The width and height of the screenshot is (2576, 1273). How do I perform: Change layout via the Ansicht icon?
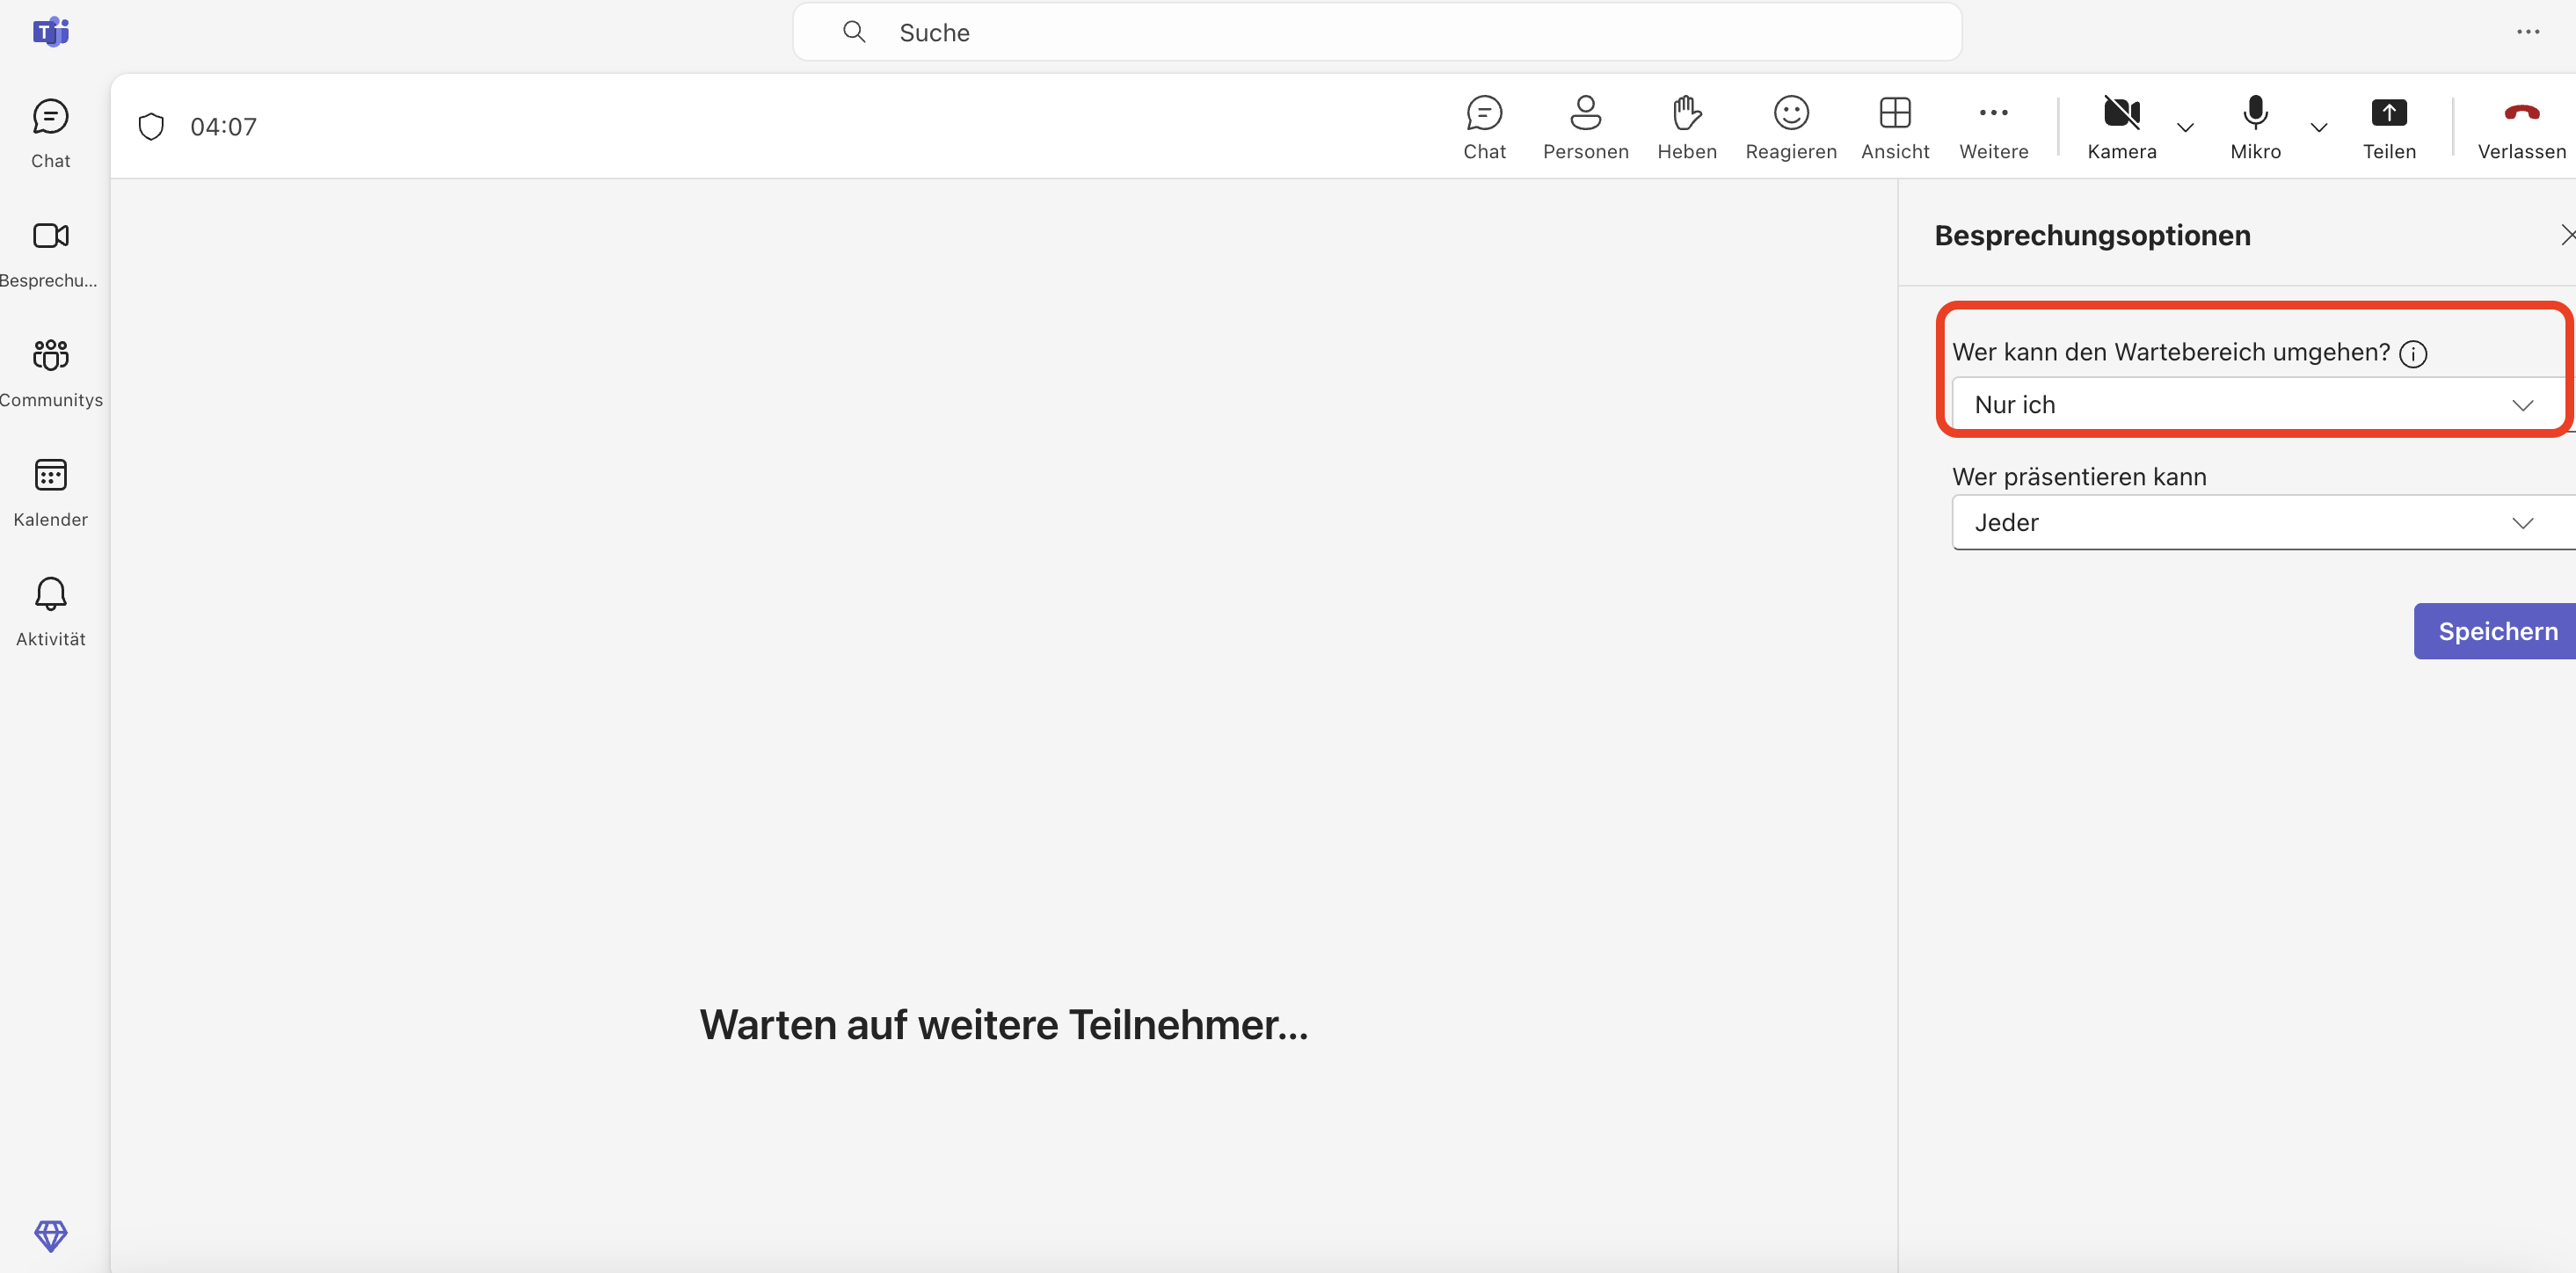[1894, 126]
